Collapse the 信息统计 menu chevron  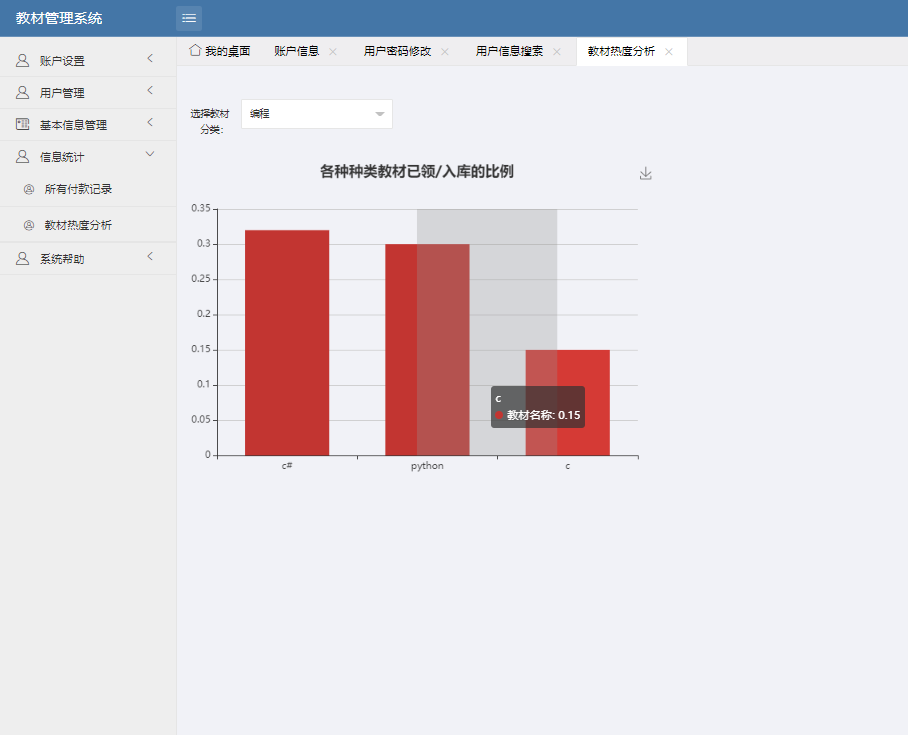[x=150, y=153]
